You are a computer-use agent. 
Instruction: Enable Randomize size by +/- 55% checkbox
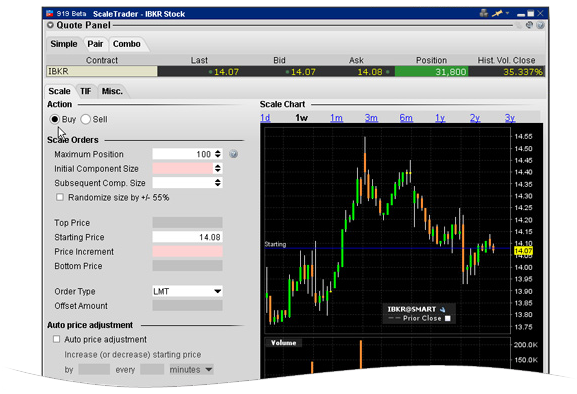point(60,197)
